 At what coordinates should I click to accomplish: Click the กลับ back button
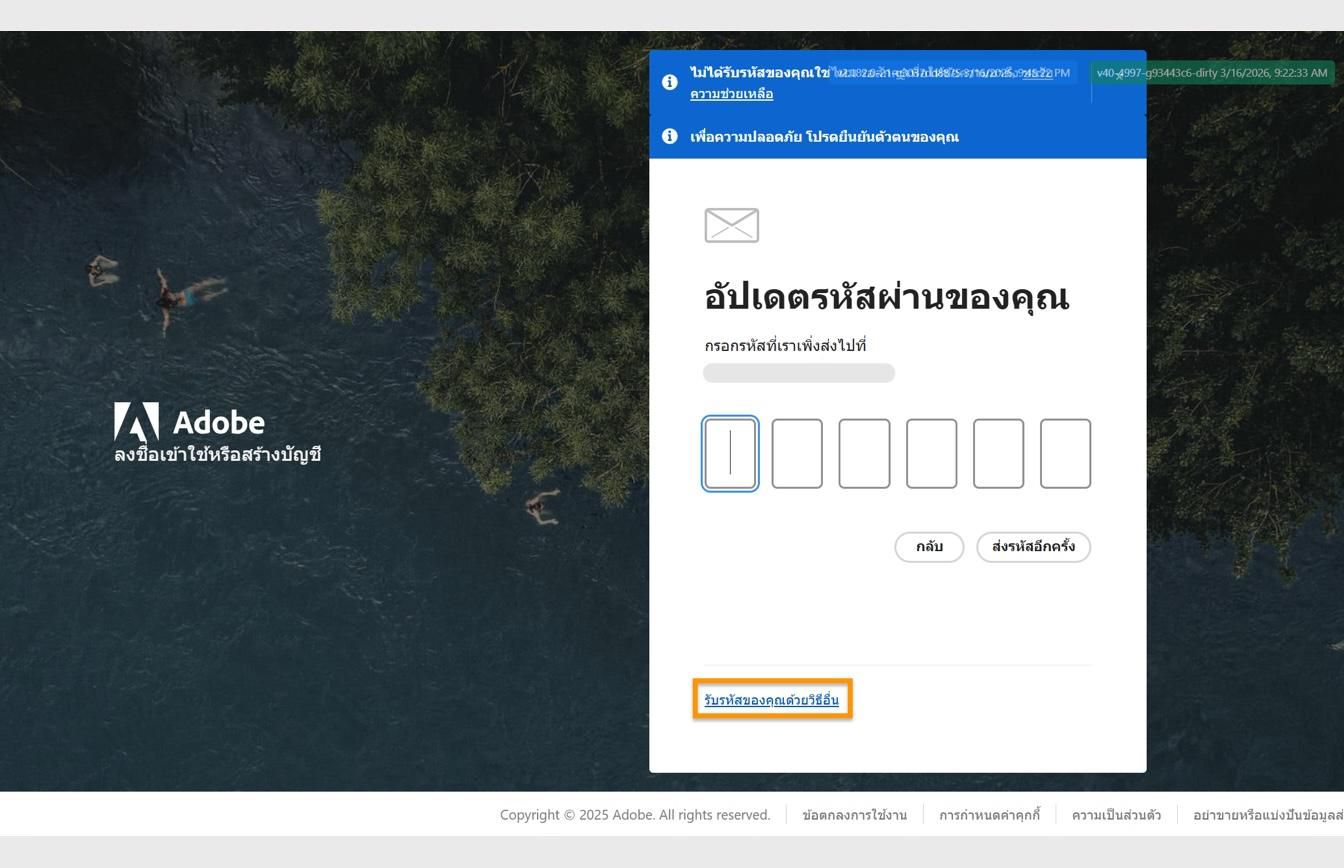[928, 547]
